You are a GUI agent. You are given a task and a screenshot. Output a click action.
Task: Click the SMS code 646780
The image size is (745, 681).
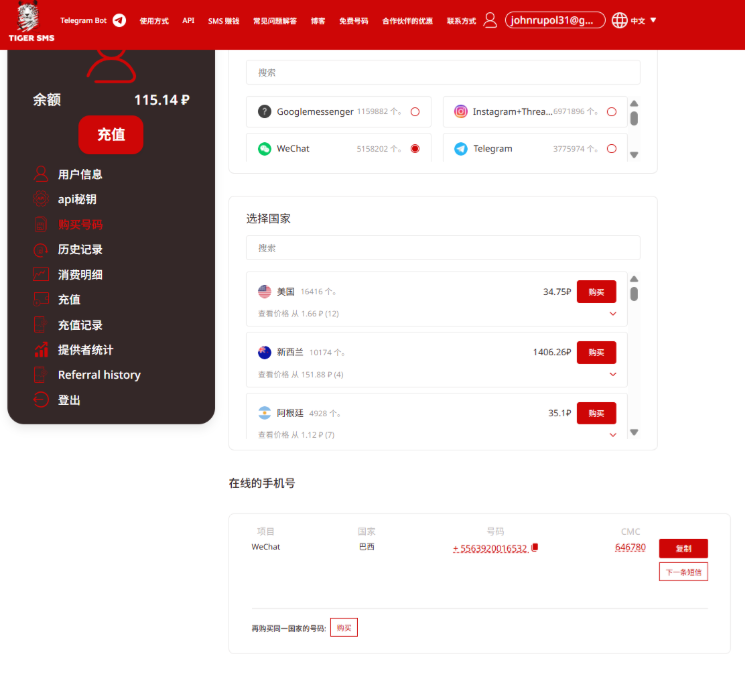[x=630, y=547]
